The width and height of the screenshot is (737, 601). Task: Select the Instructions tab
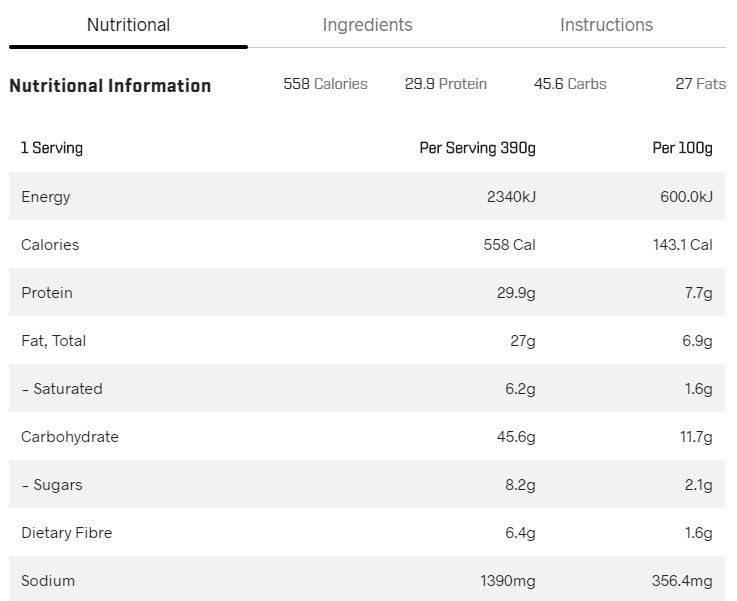[x=606, y=25]
